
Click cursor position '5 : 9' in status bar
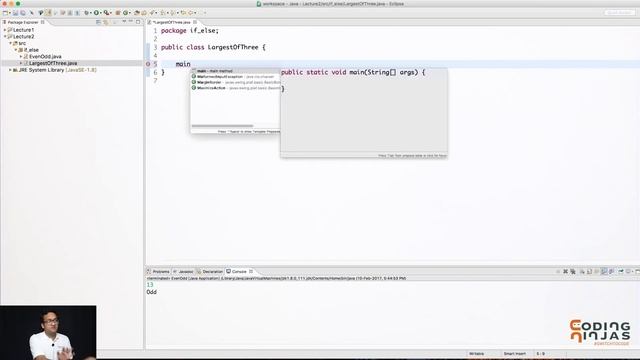(x=540, y=354)
